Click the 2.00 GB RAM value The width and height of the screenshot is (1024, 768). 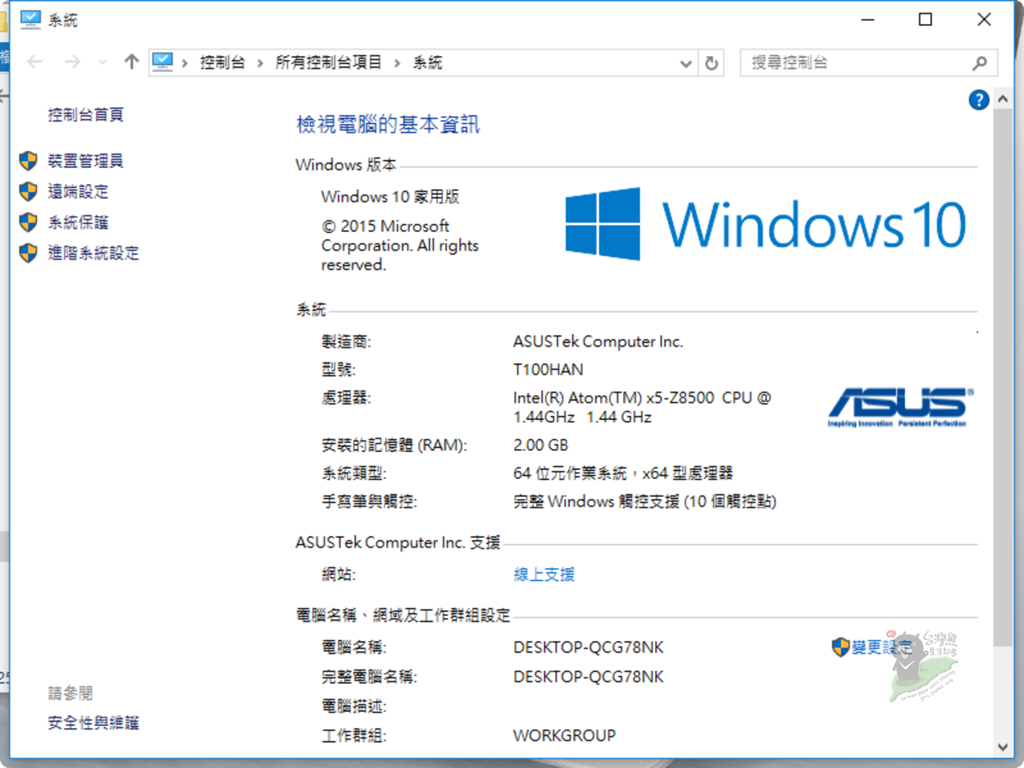coord(541,445)
